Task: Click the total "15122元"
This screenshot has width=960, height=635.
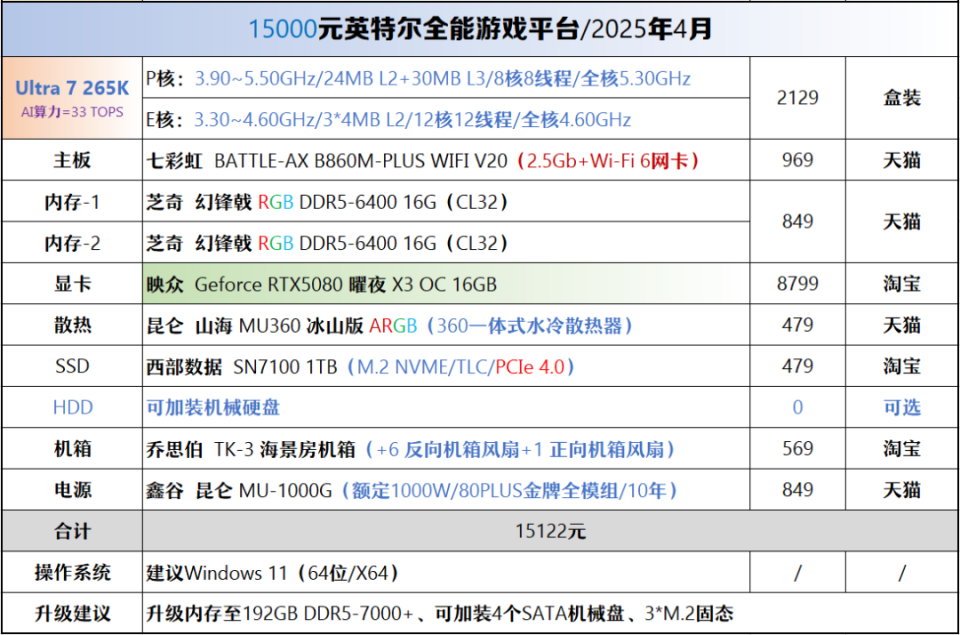Action: click(x=550, y=531)
